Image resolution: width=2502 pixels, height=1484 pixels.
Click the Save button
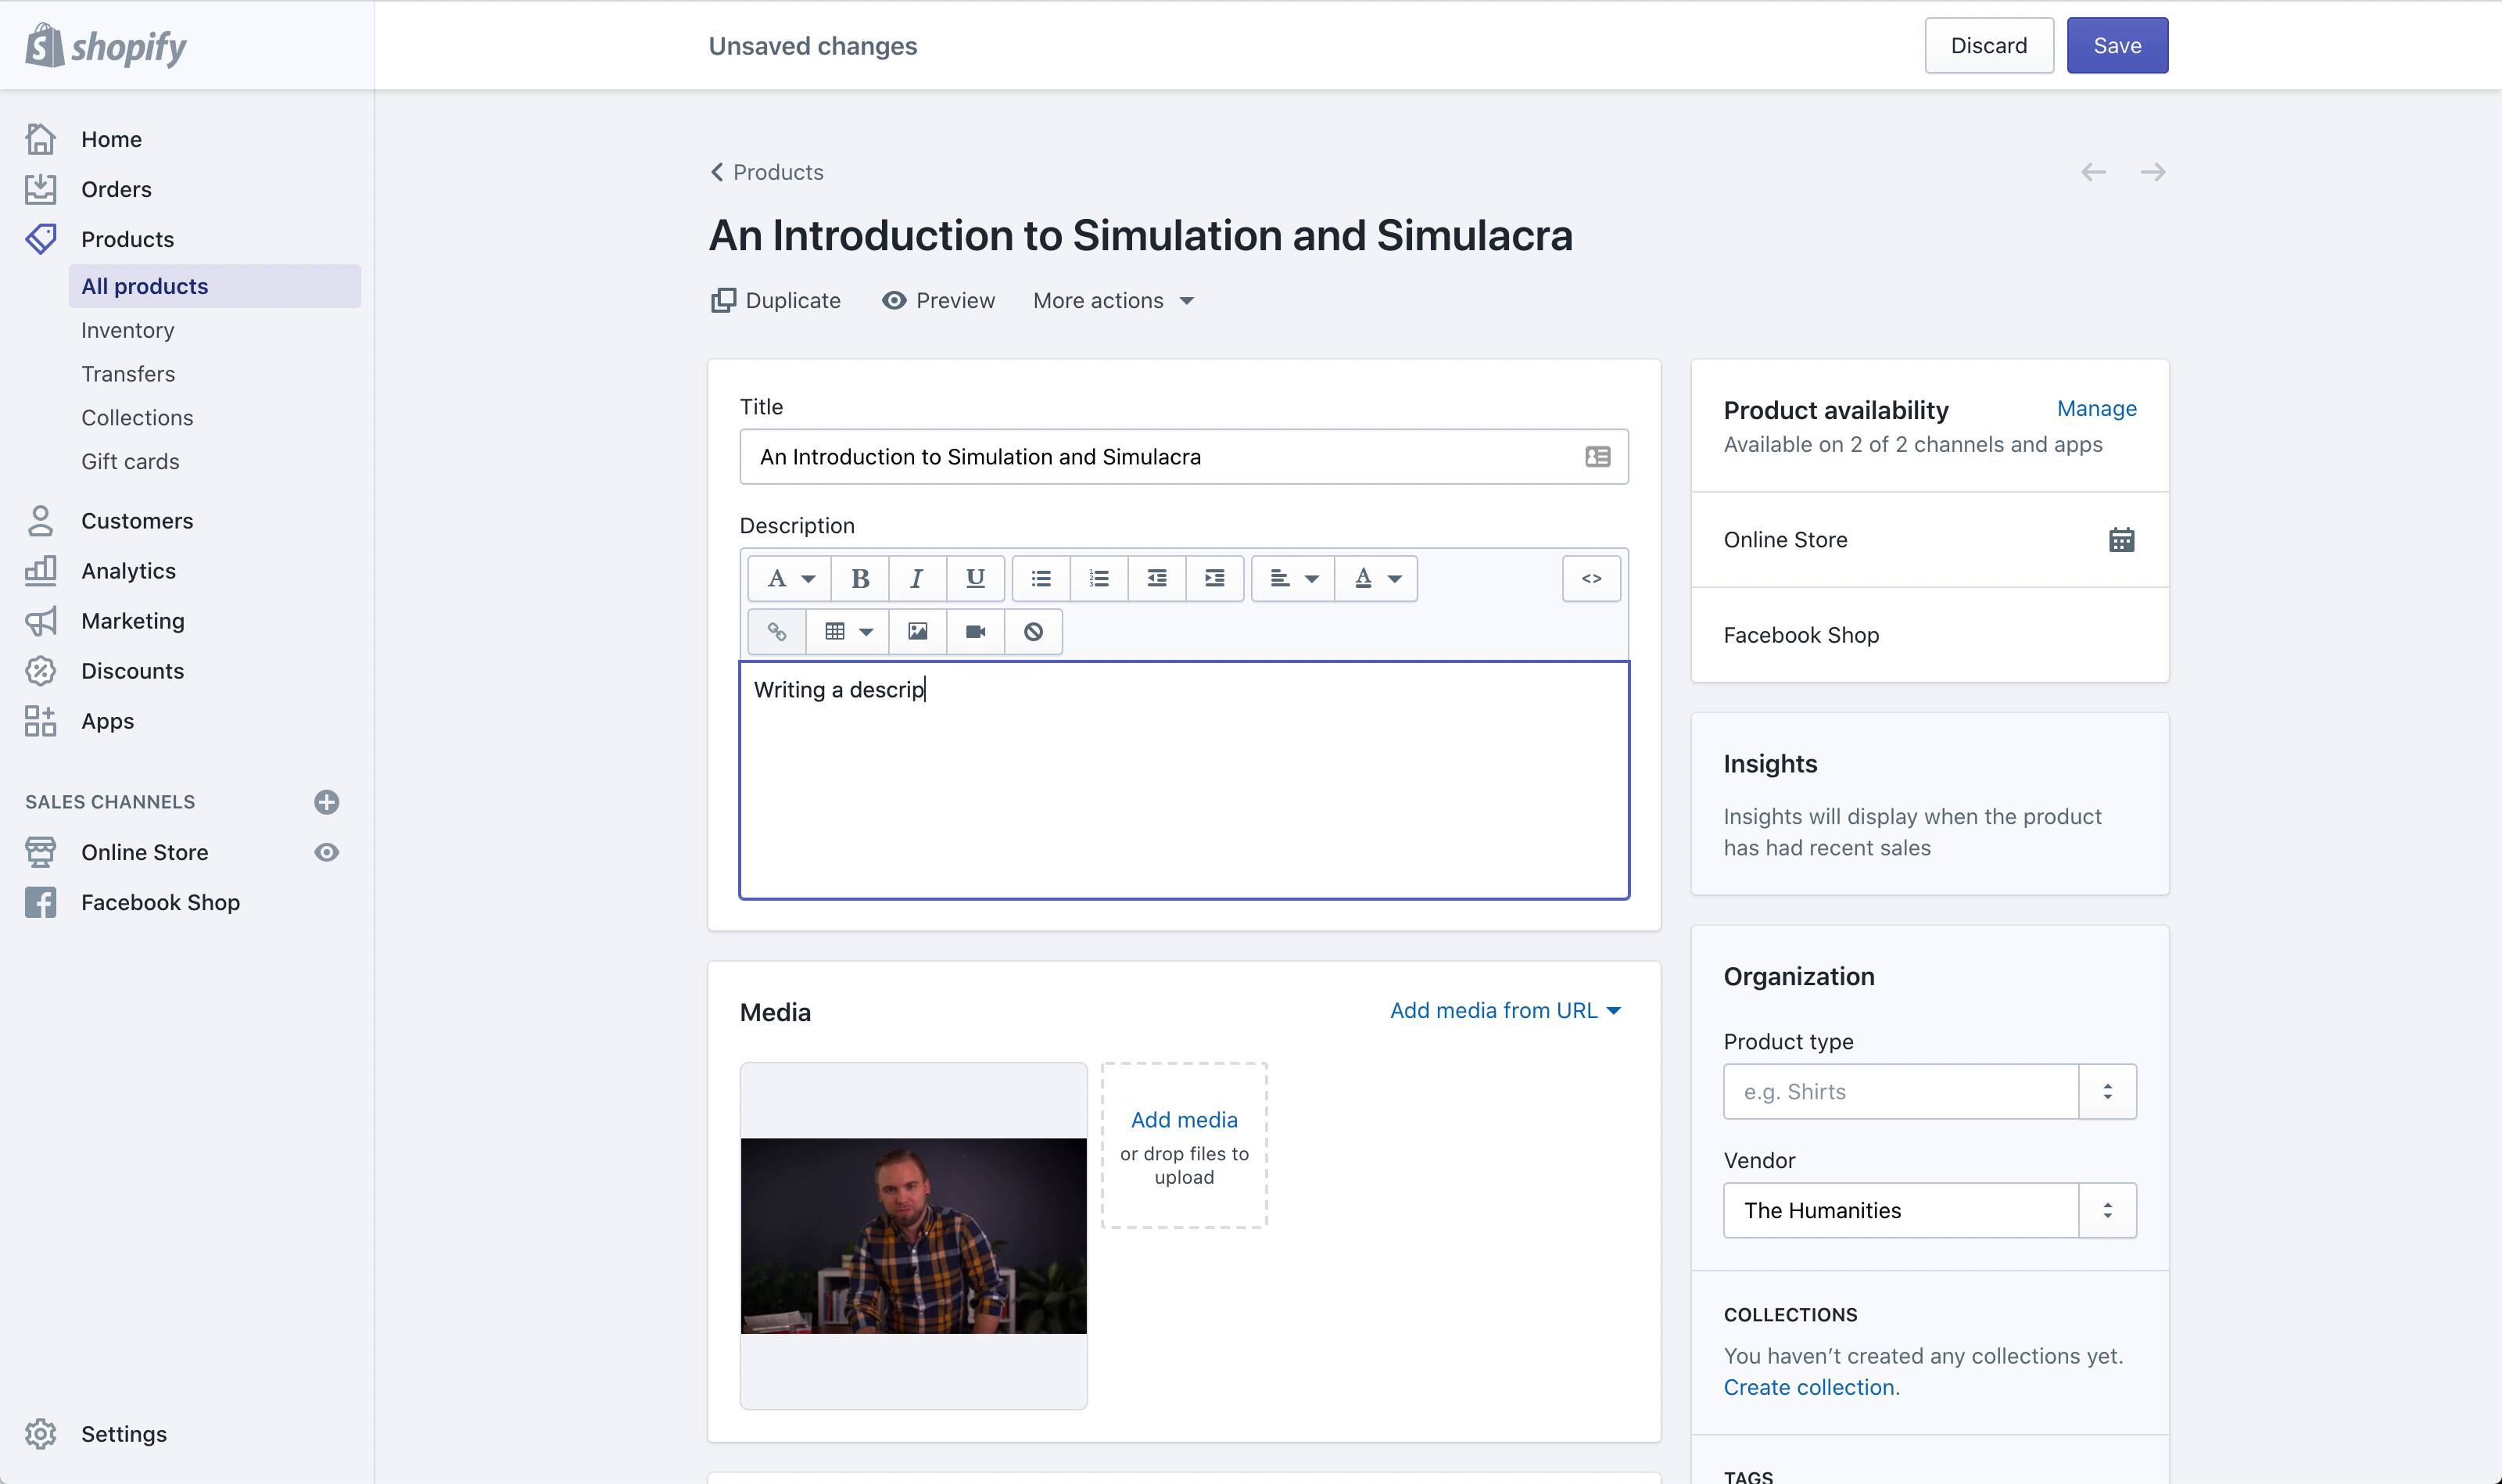2117,45
